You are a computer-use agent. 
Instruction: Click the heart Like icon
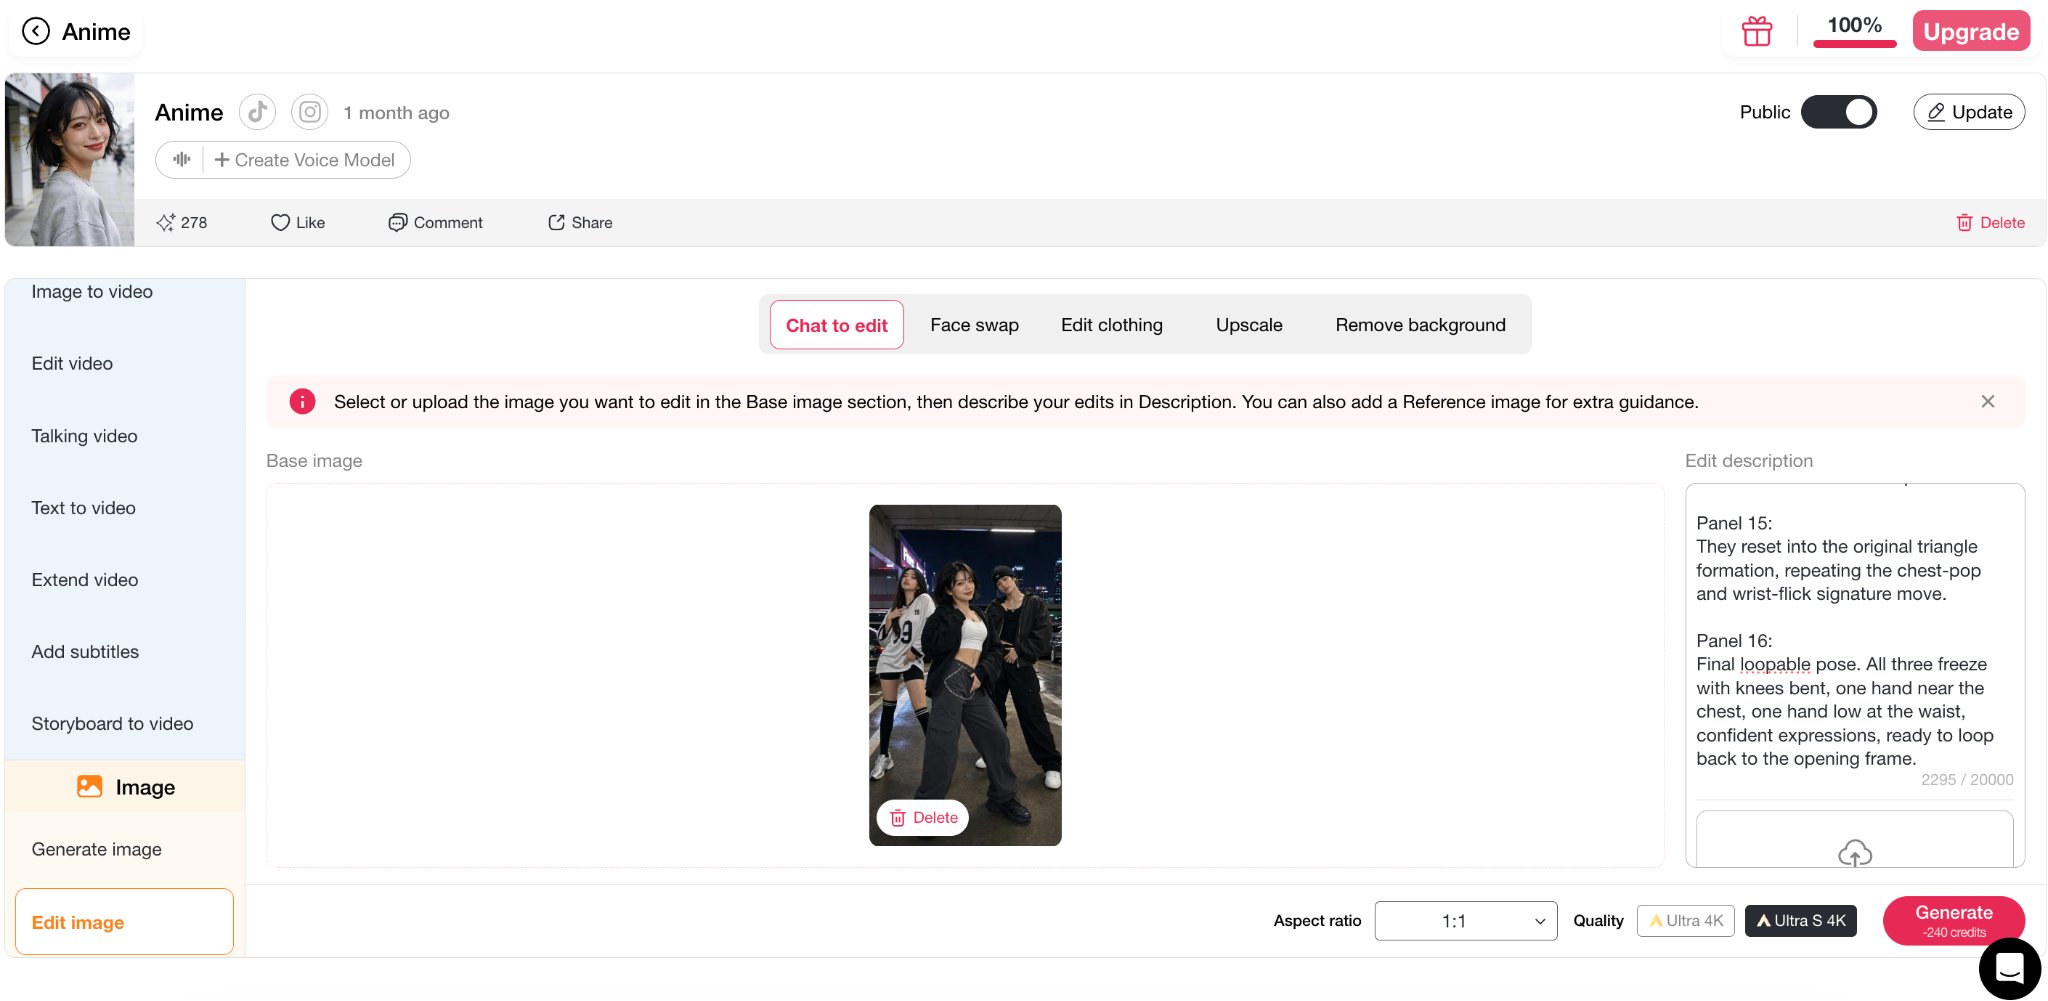point(280,223)
